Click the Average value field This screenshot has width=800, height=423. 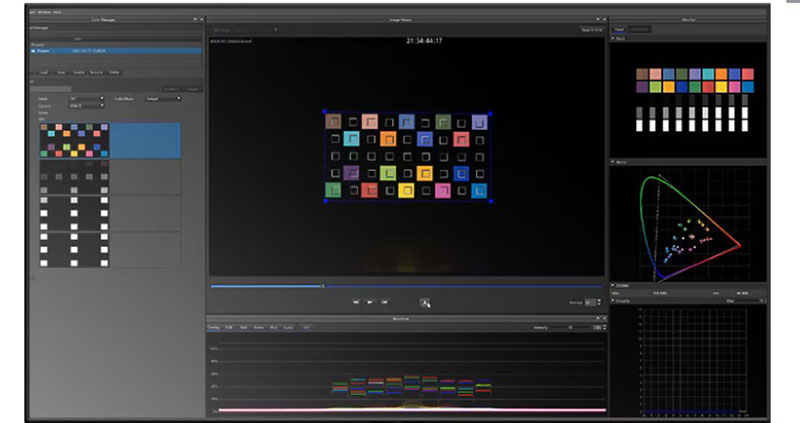coord(590,303)
